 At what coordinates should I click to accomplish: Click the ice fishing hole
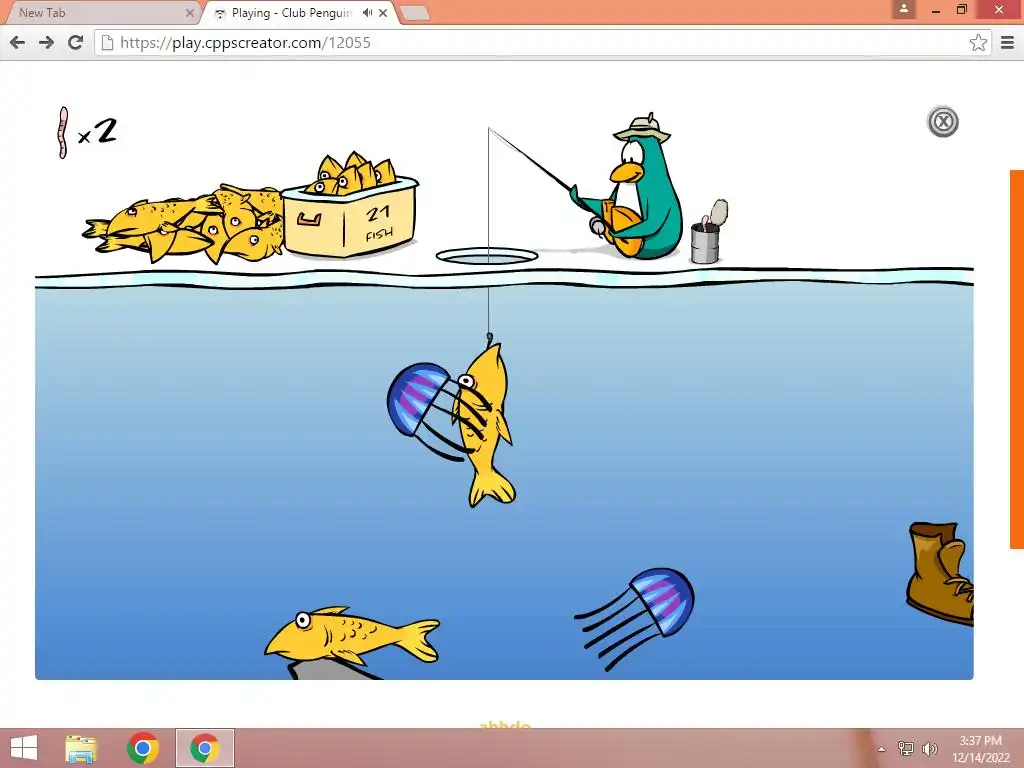click(x=487, y=256)
